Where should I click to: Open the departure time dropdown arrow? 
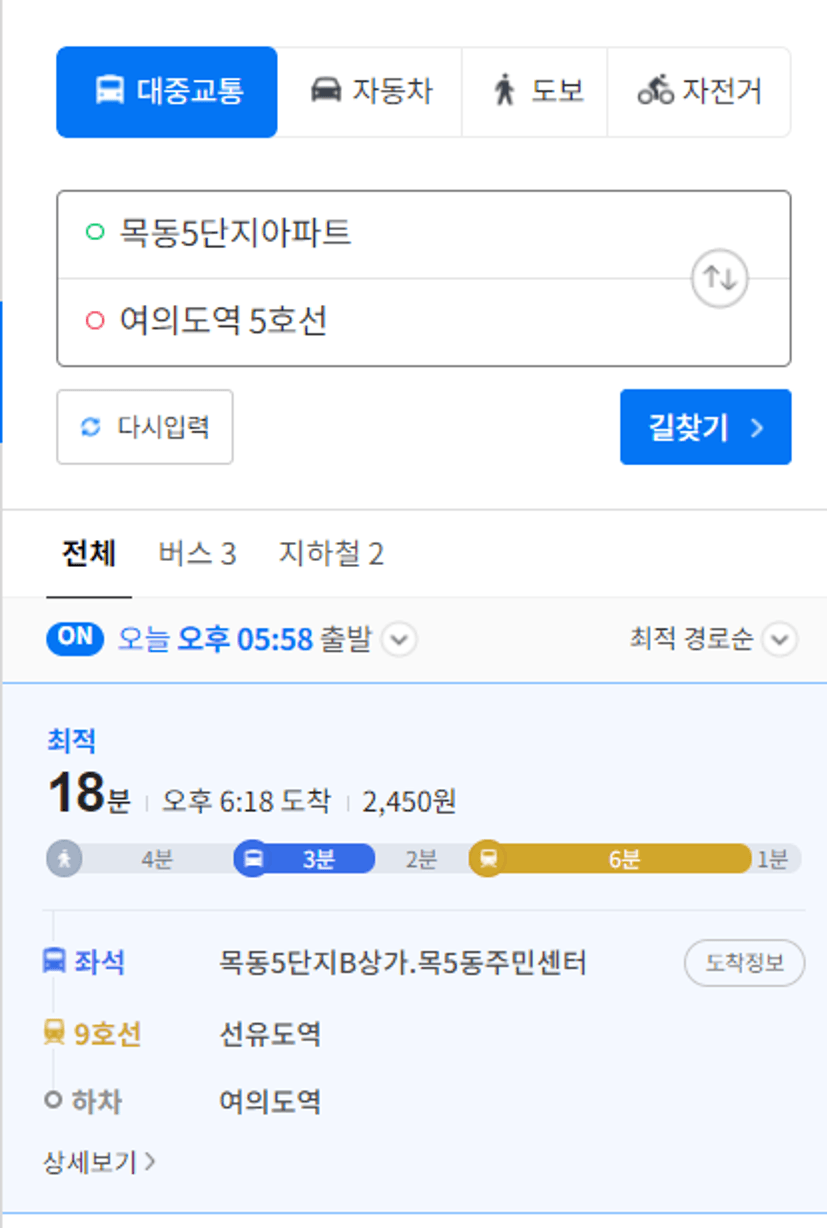(x=399, y=640)
